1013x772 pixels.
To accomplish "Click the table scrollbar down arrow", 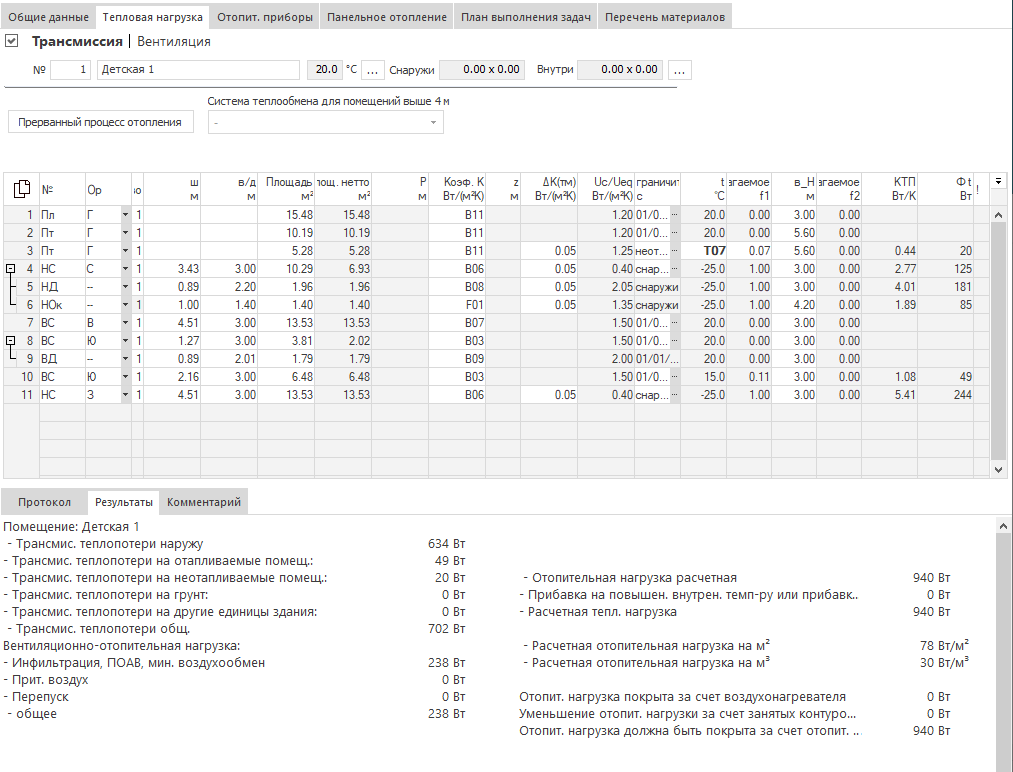I will pos(998,470).
